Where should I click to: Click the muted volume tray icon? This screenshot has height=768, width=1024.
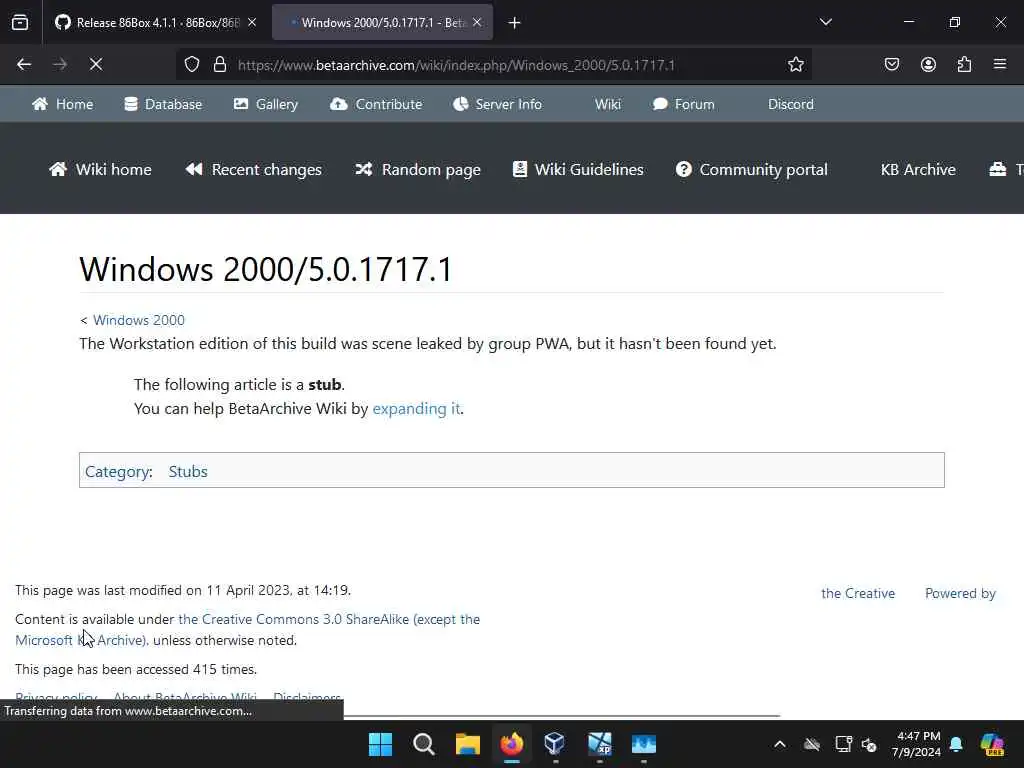869,744
